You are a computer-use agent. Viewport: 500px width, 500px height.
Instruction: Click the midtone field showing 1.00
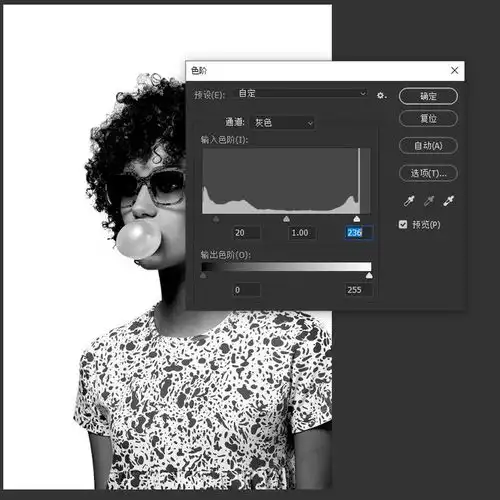point(302,233)
